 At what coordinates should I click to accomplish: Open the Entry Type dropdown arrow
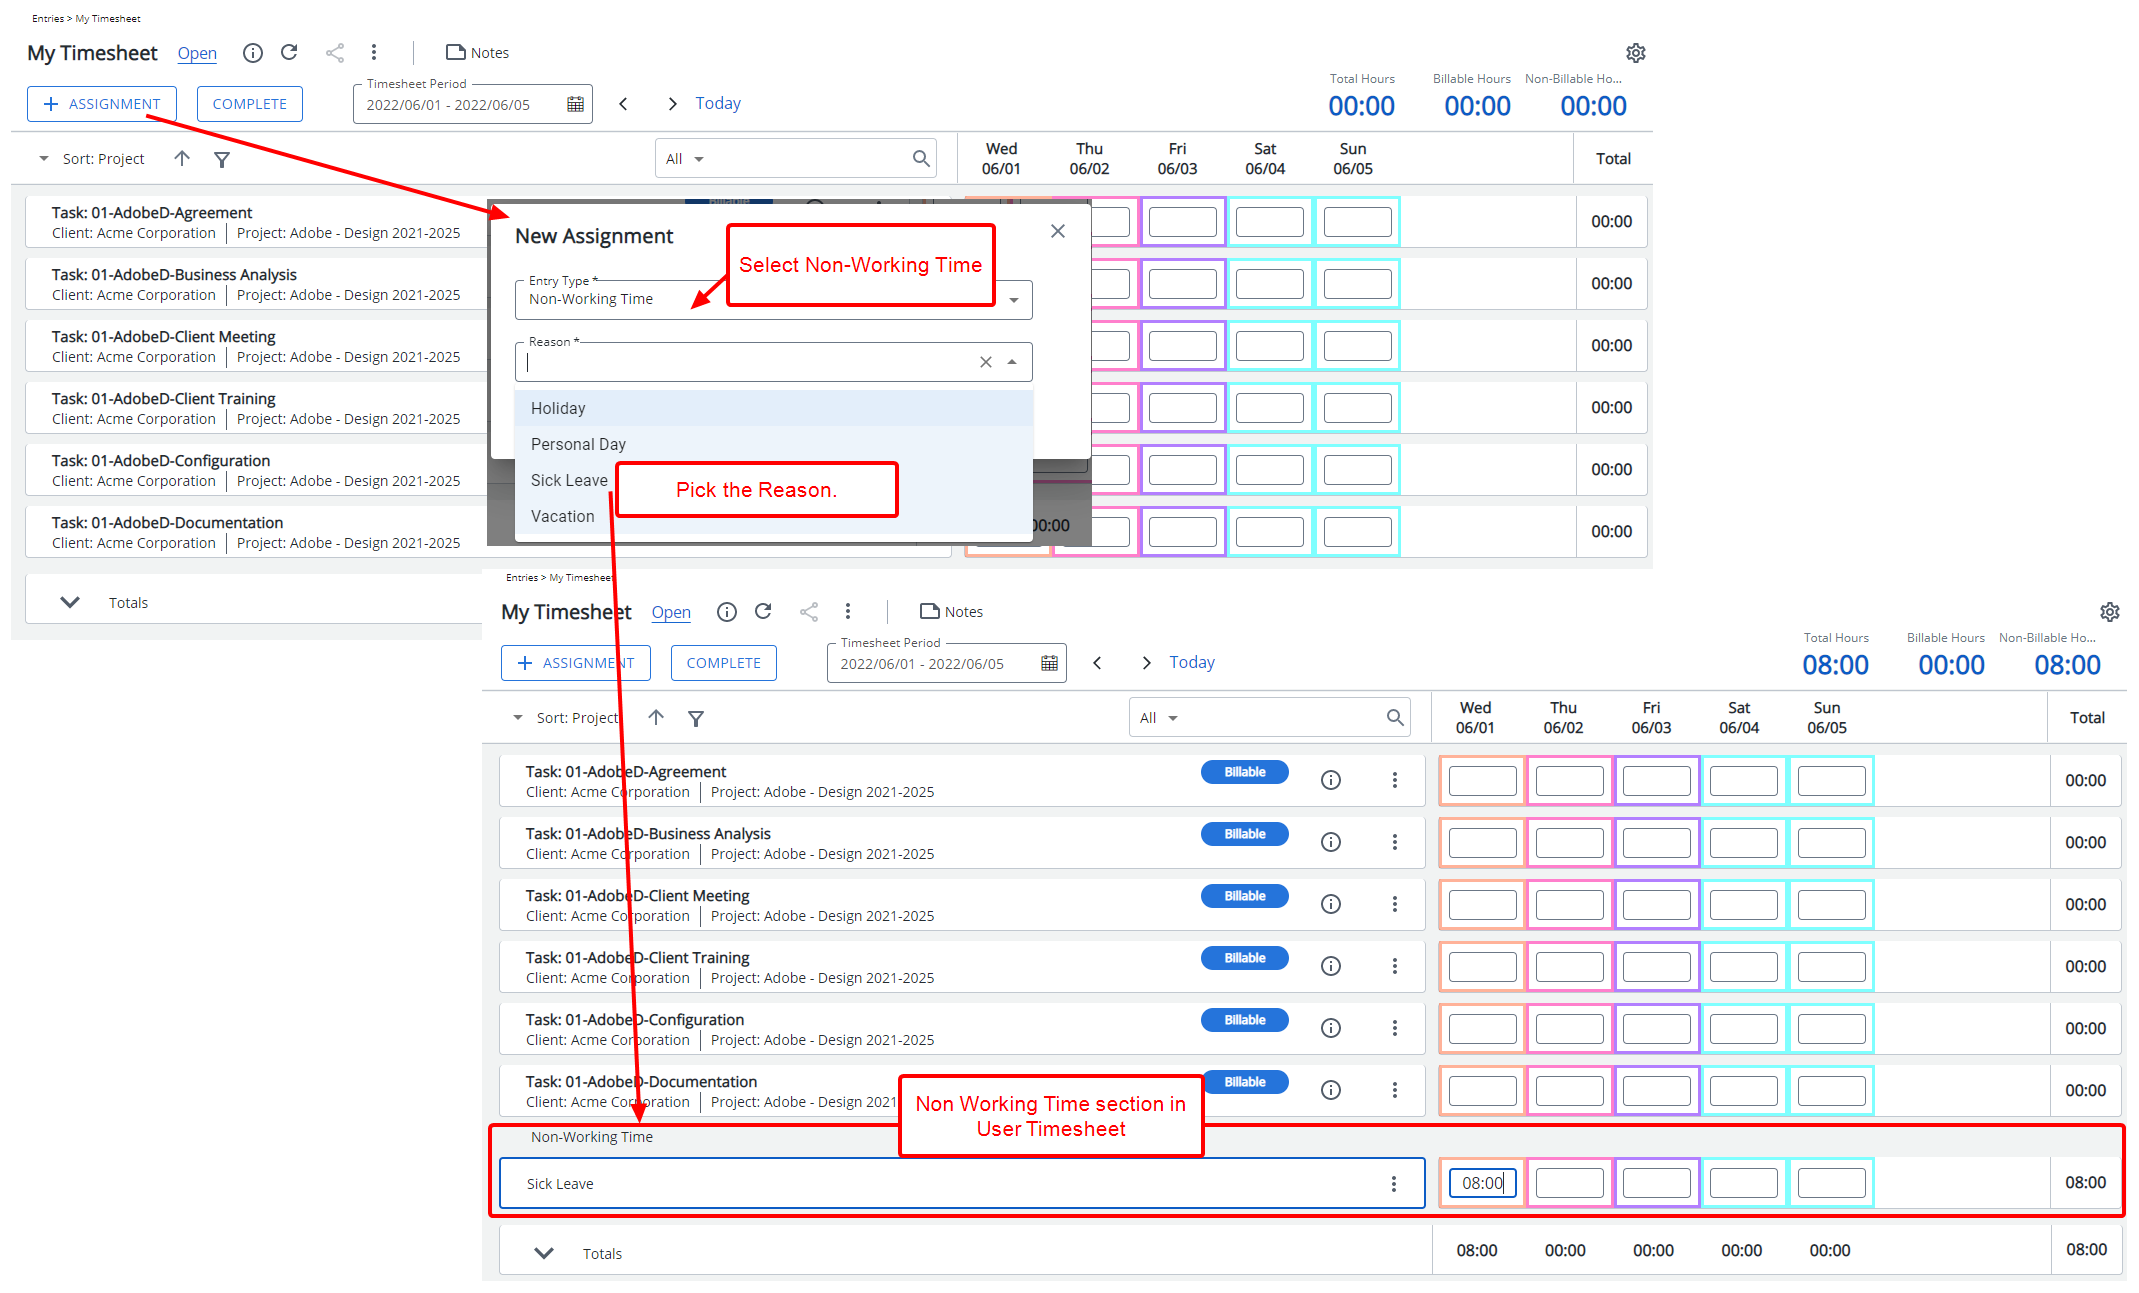(1014, 300)
